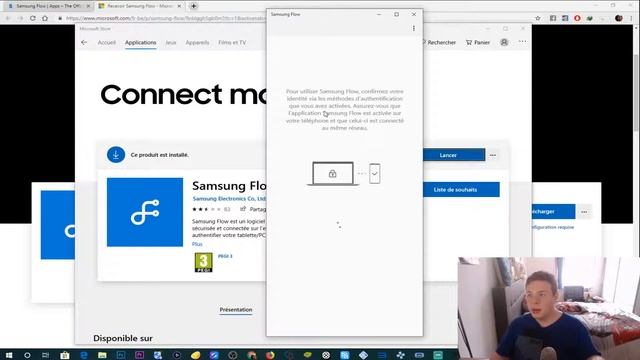Click the red Opera extension icon
Viewport: 640px width, 360px height.
[577, 18]
